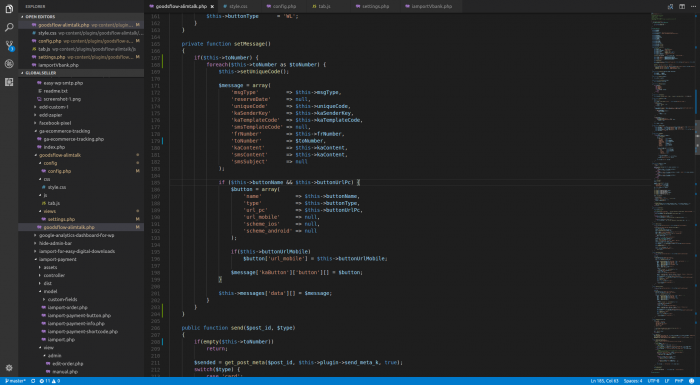Open ga-ecommerce-tracking.php file

click(73, 139)
